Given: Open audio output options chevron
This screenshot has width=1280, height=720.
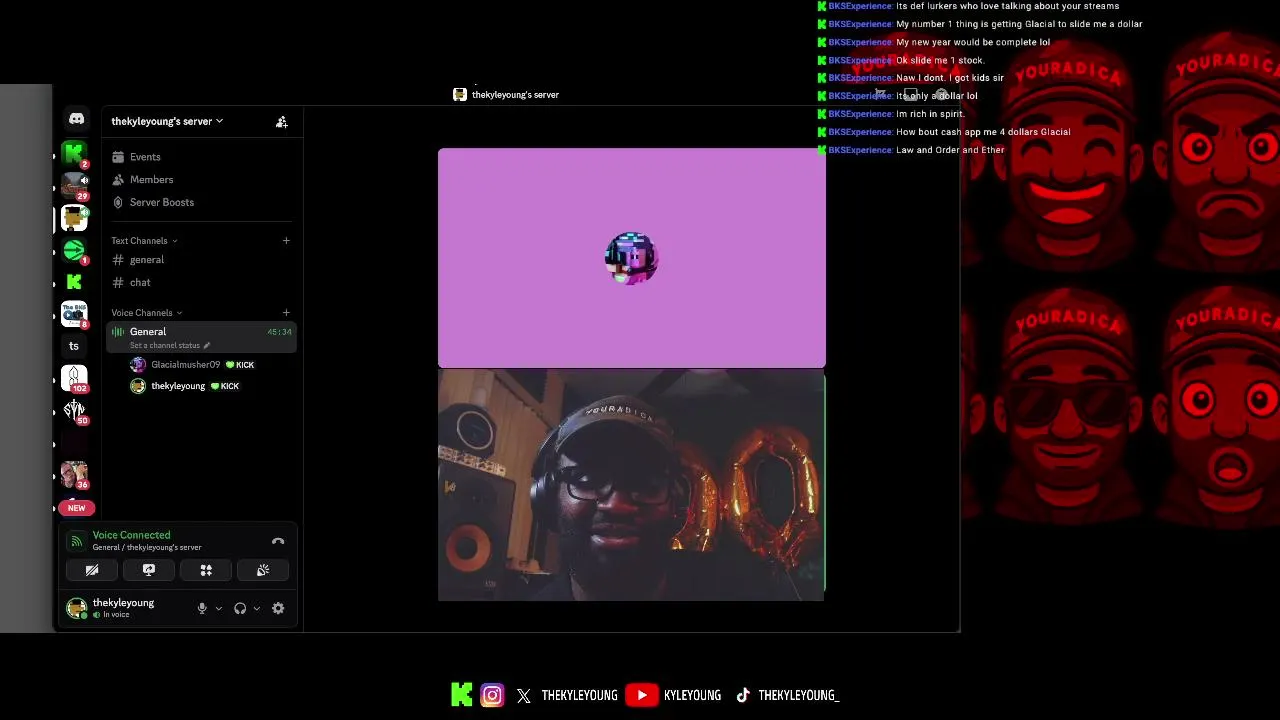Looking at the screenshot, I should tap(257, 608).
